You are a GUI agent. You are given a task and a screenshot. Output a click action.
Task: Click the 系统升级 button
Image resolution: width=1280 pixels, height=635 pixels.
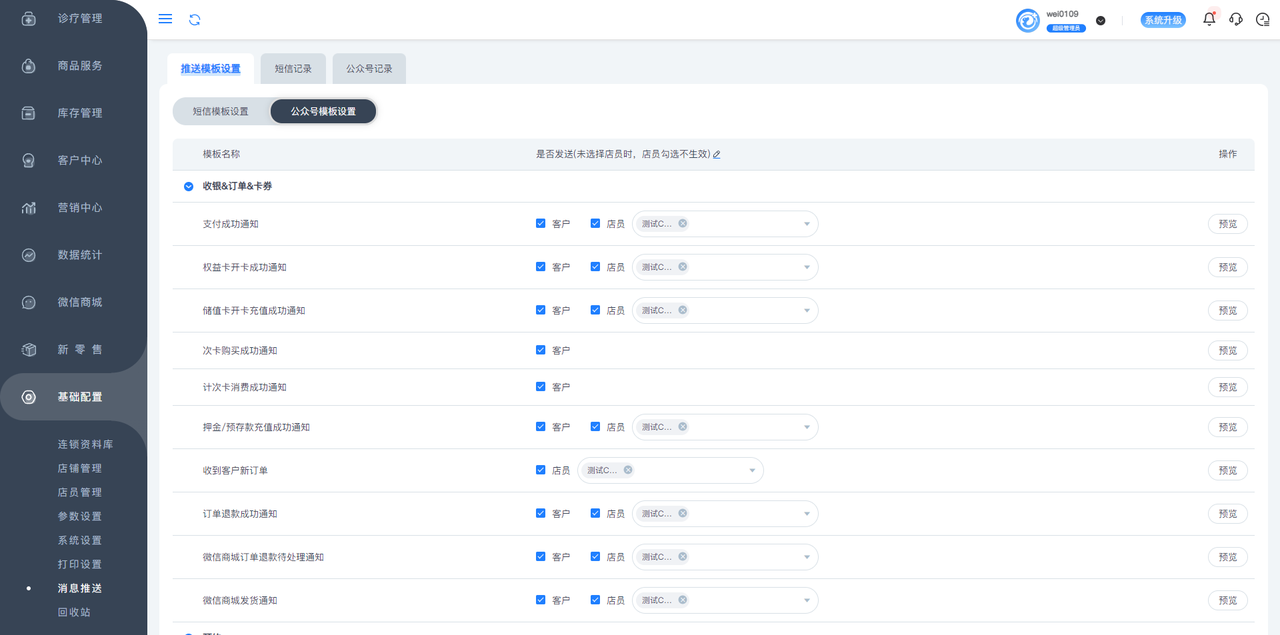pos(1163,20)
